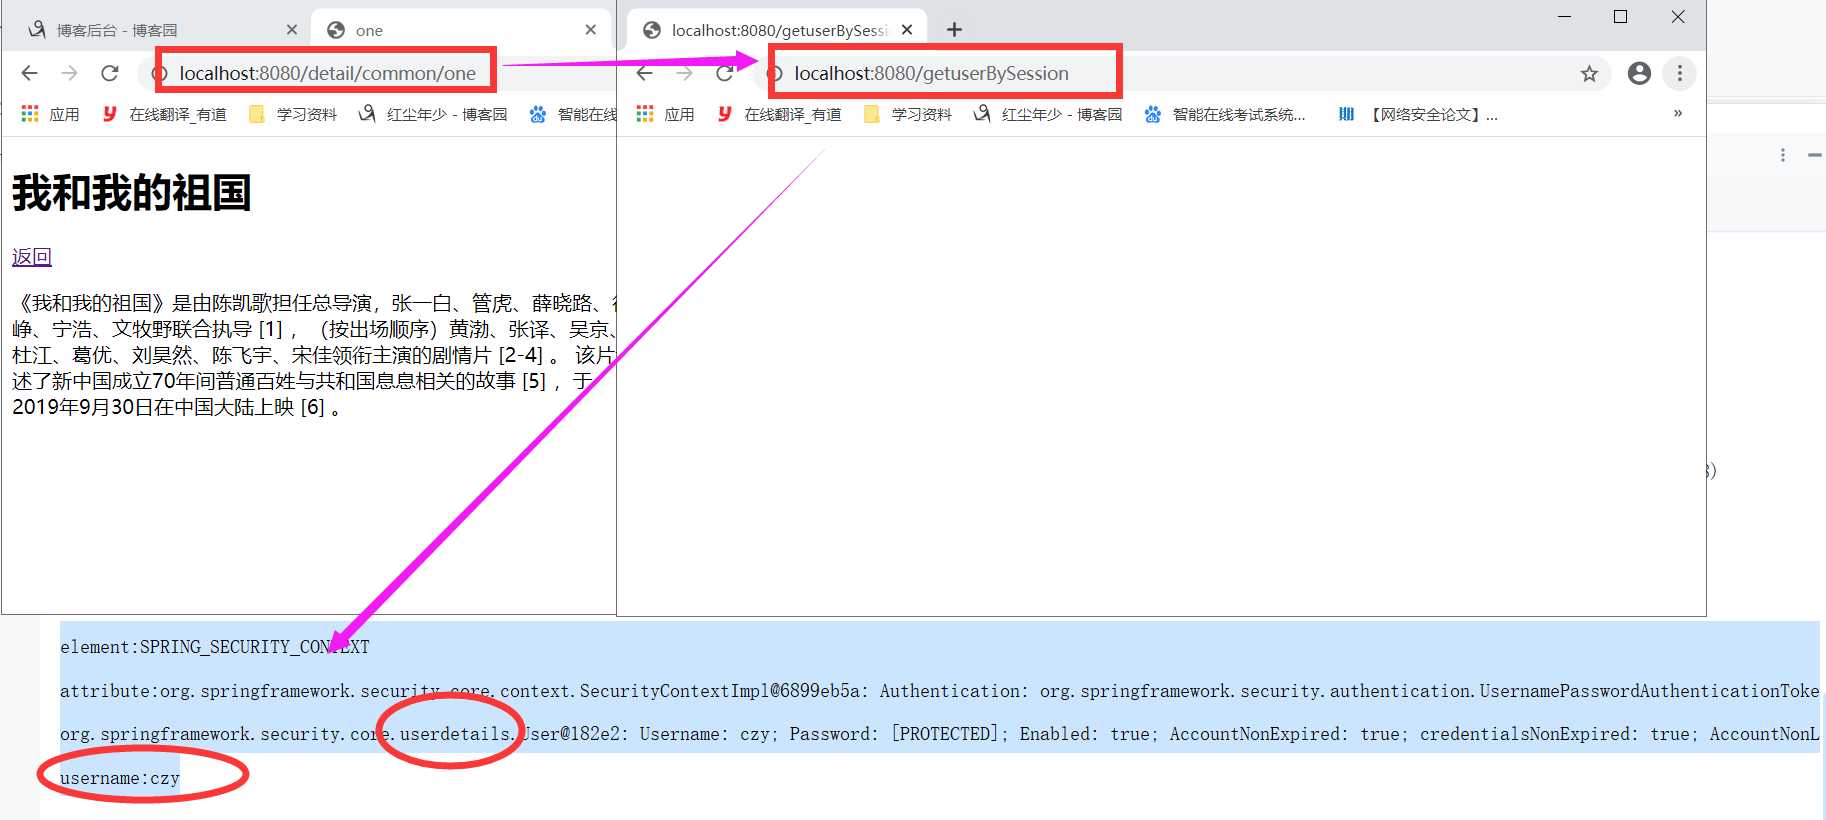Image resolution: width=1826 pixels, height=820 pixels.
Task: Open site info beside the detail/common/one URL
Action: 159,73
